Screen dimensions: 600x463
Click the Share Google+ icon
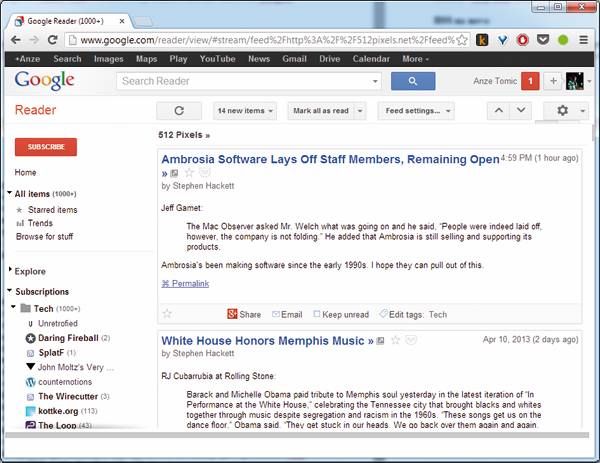(232, 314)
